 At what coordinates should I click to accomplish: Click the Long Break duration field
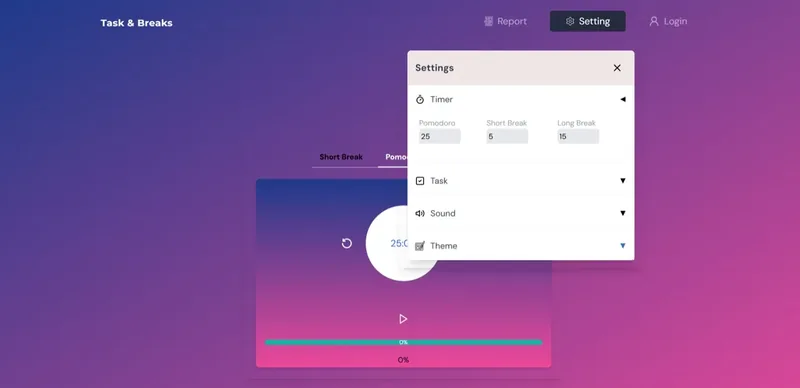coord(578,136)
